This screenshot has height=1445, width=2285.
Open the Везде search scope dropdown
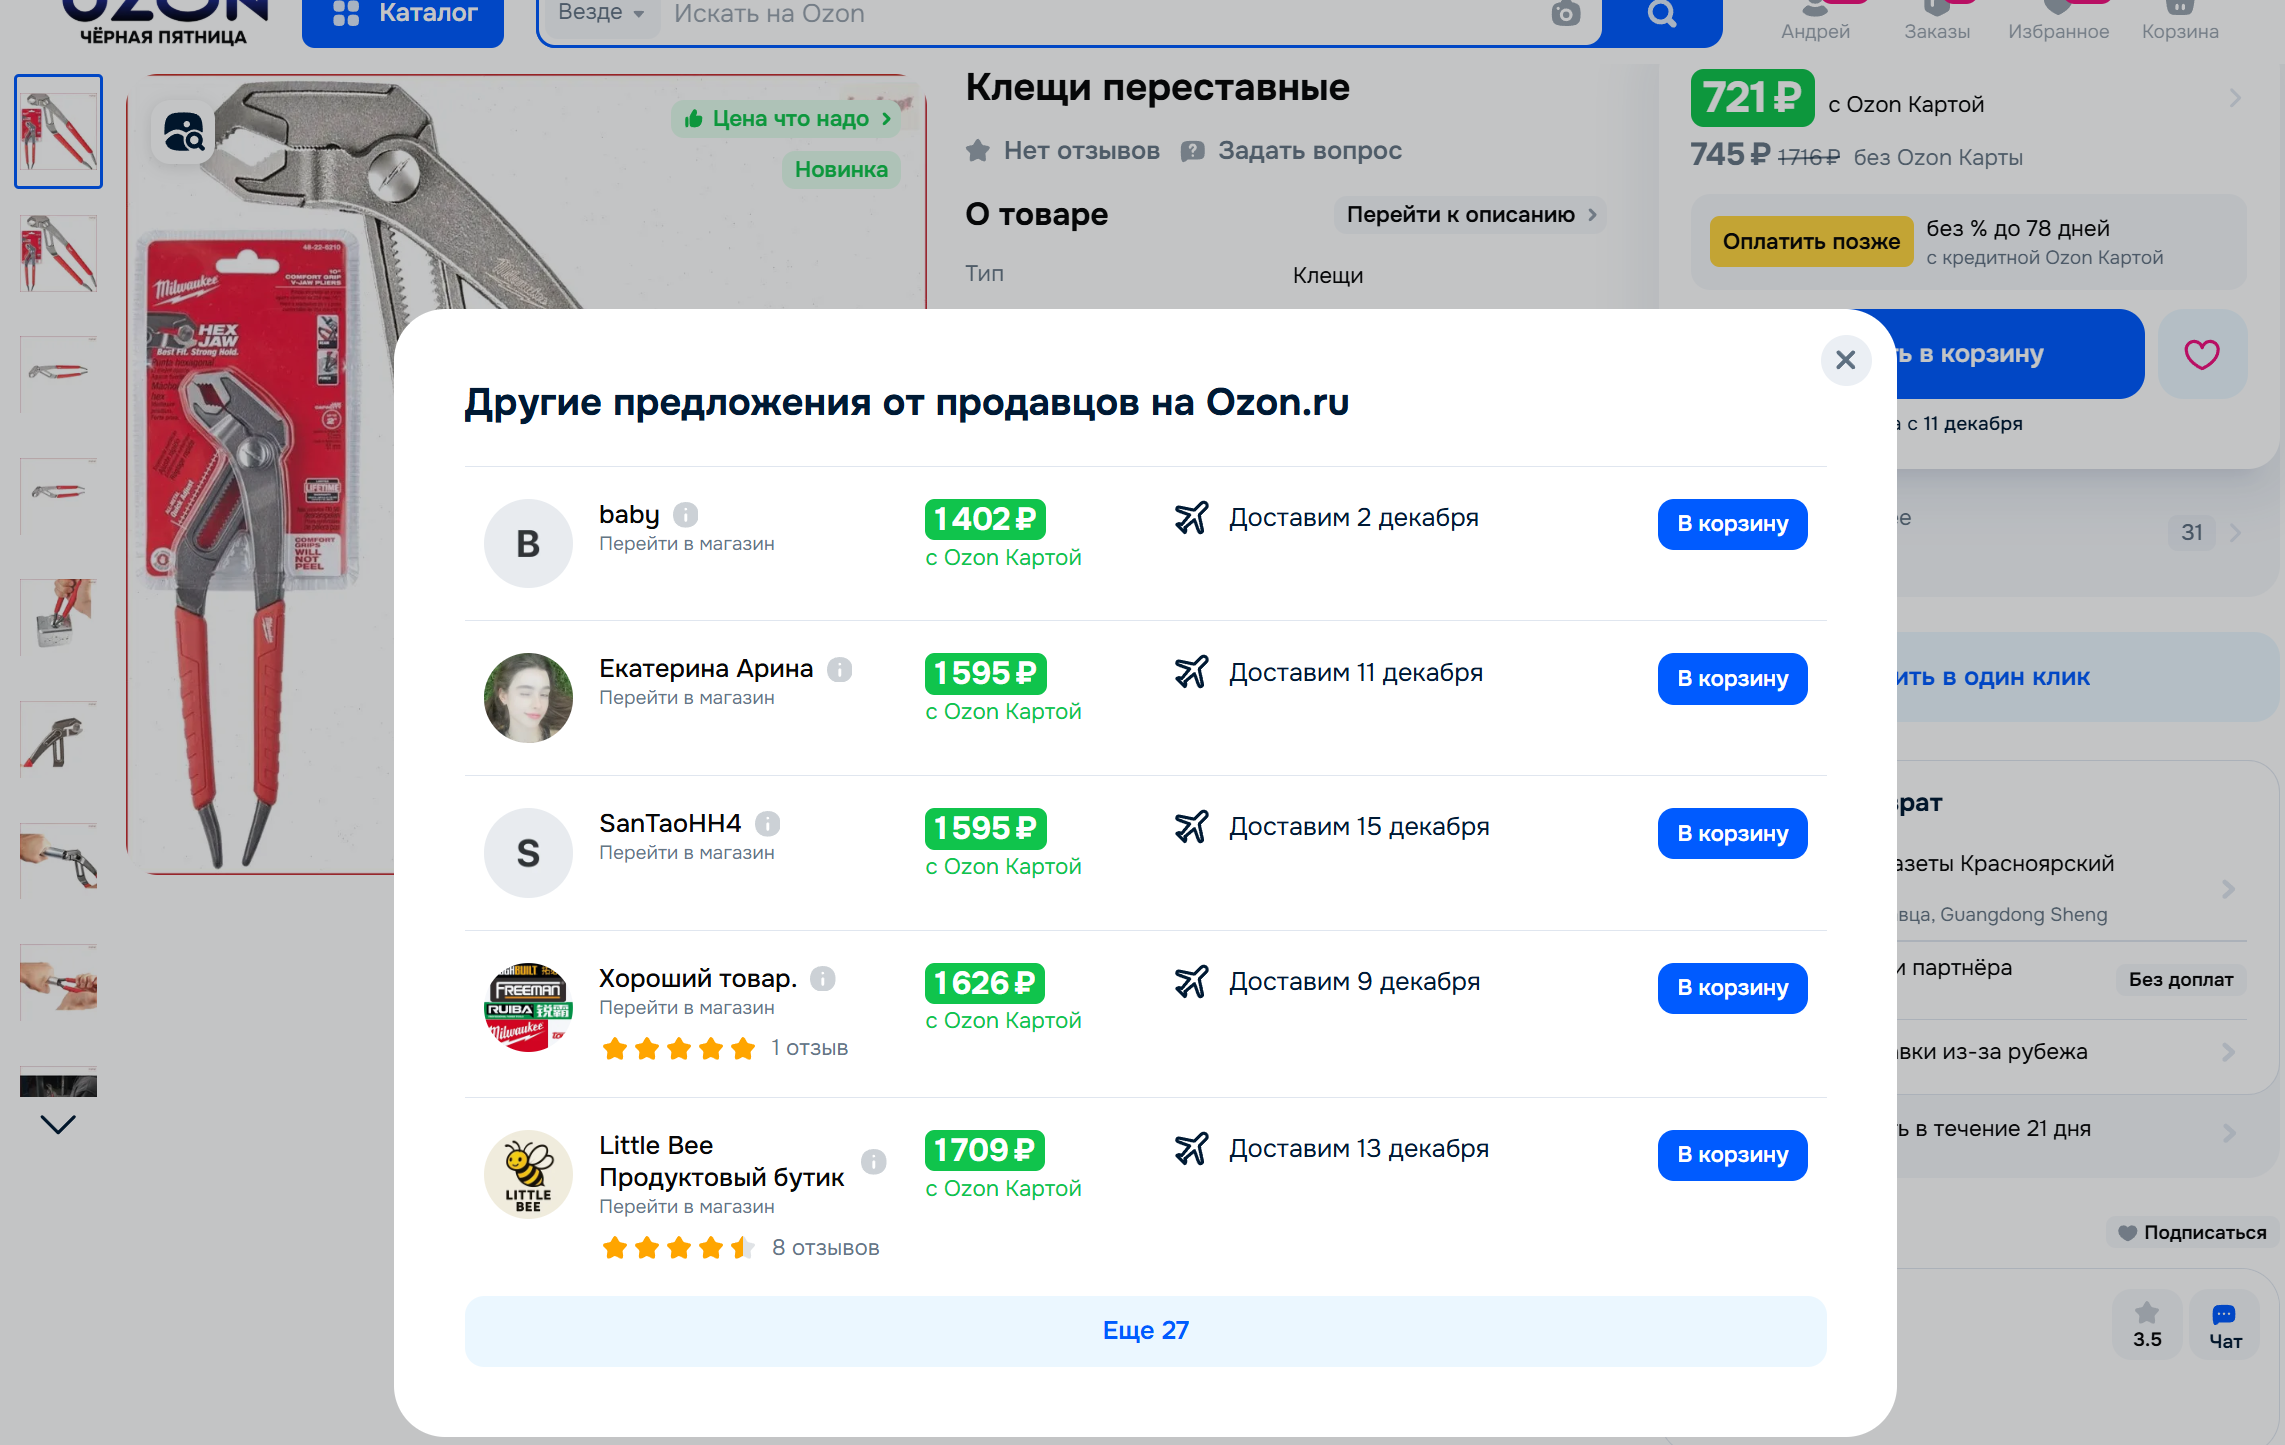coord(600,14)
